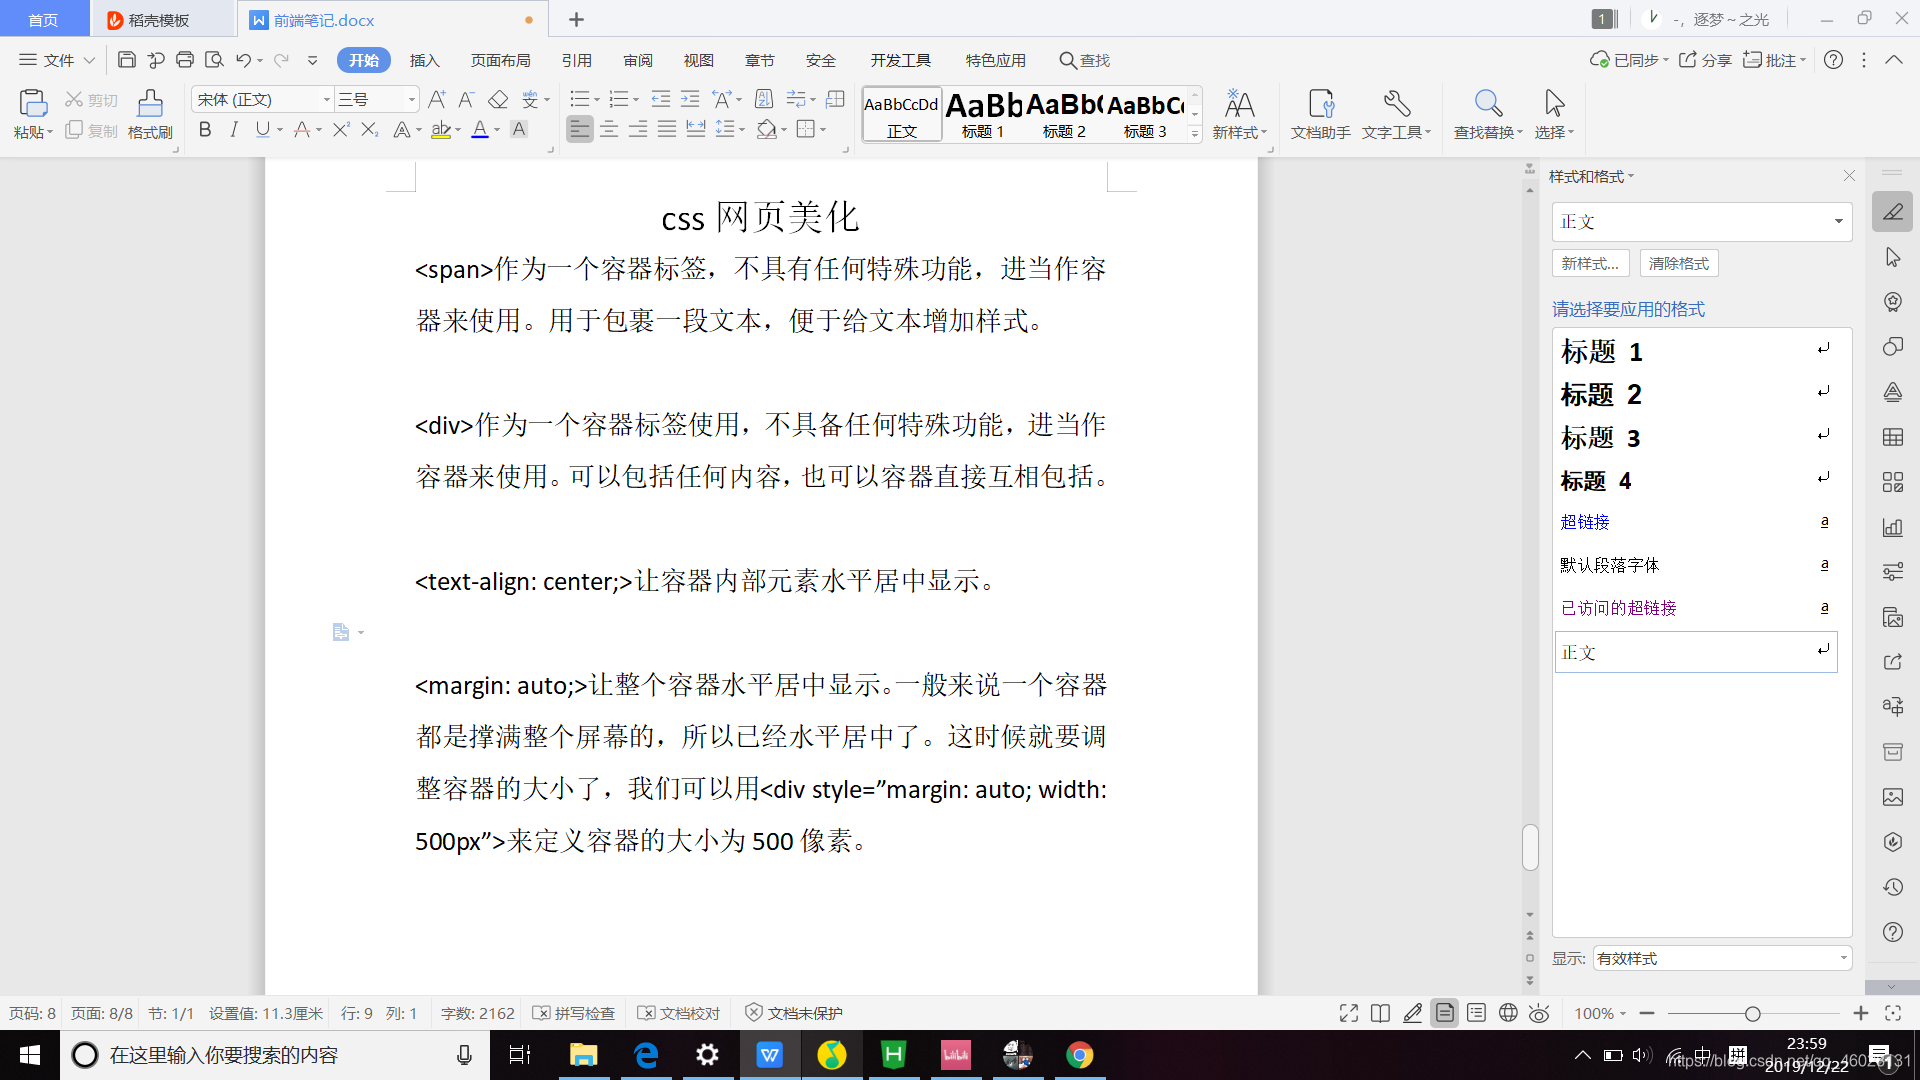This screenshot has height=1080, width=1920.
Task: Click the zoom slider handle
Action: point(1752,1014)
